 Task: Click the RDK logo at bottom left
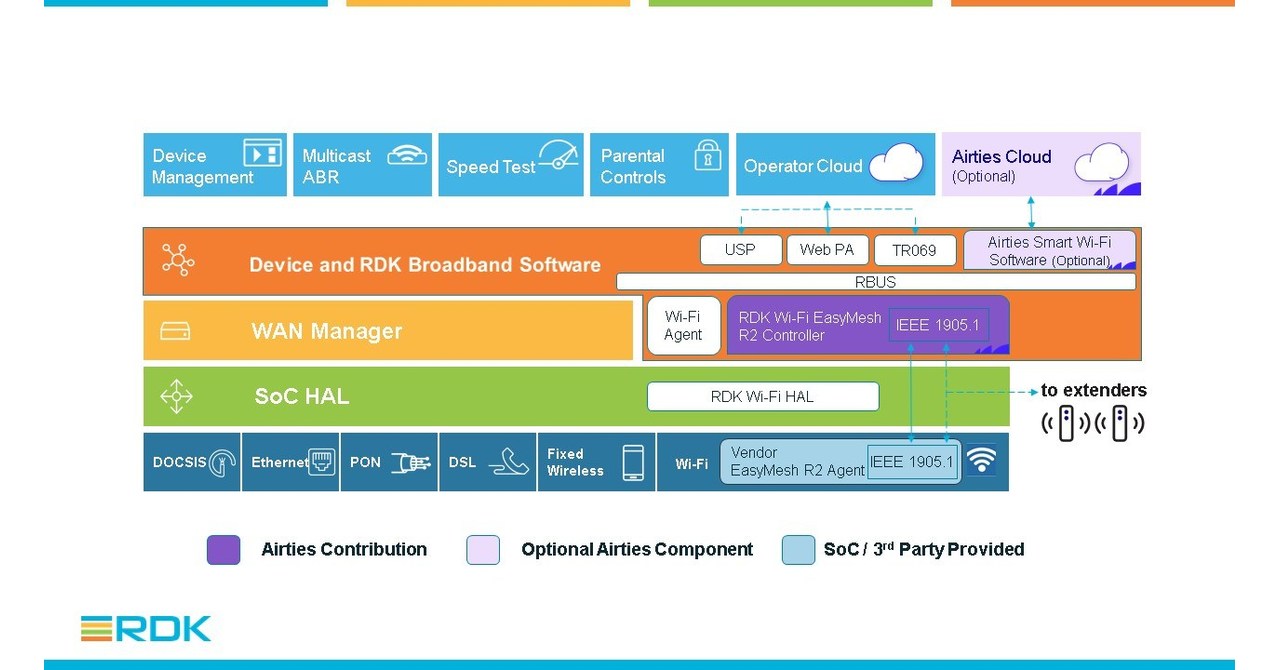[x=145, y=628]
